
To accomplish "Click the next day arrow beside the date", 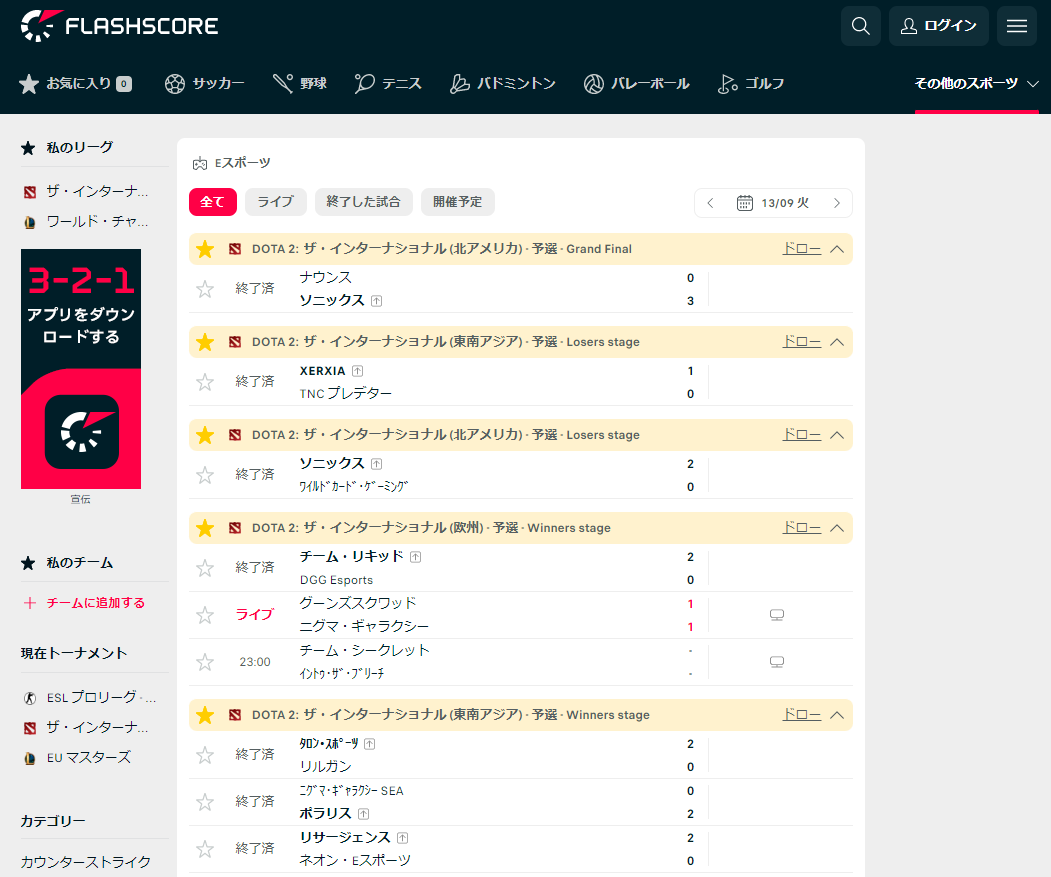I will [837, 202].
